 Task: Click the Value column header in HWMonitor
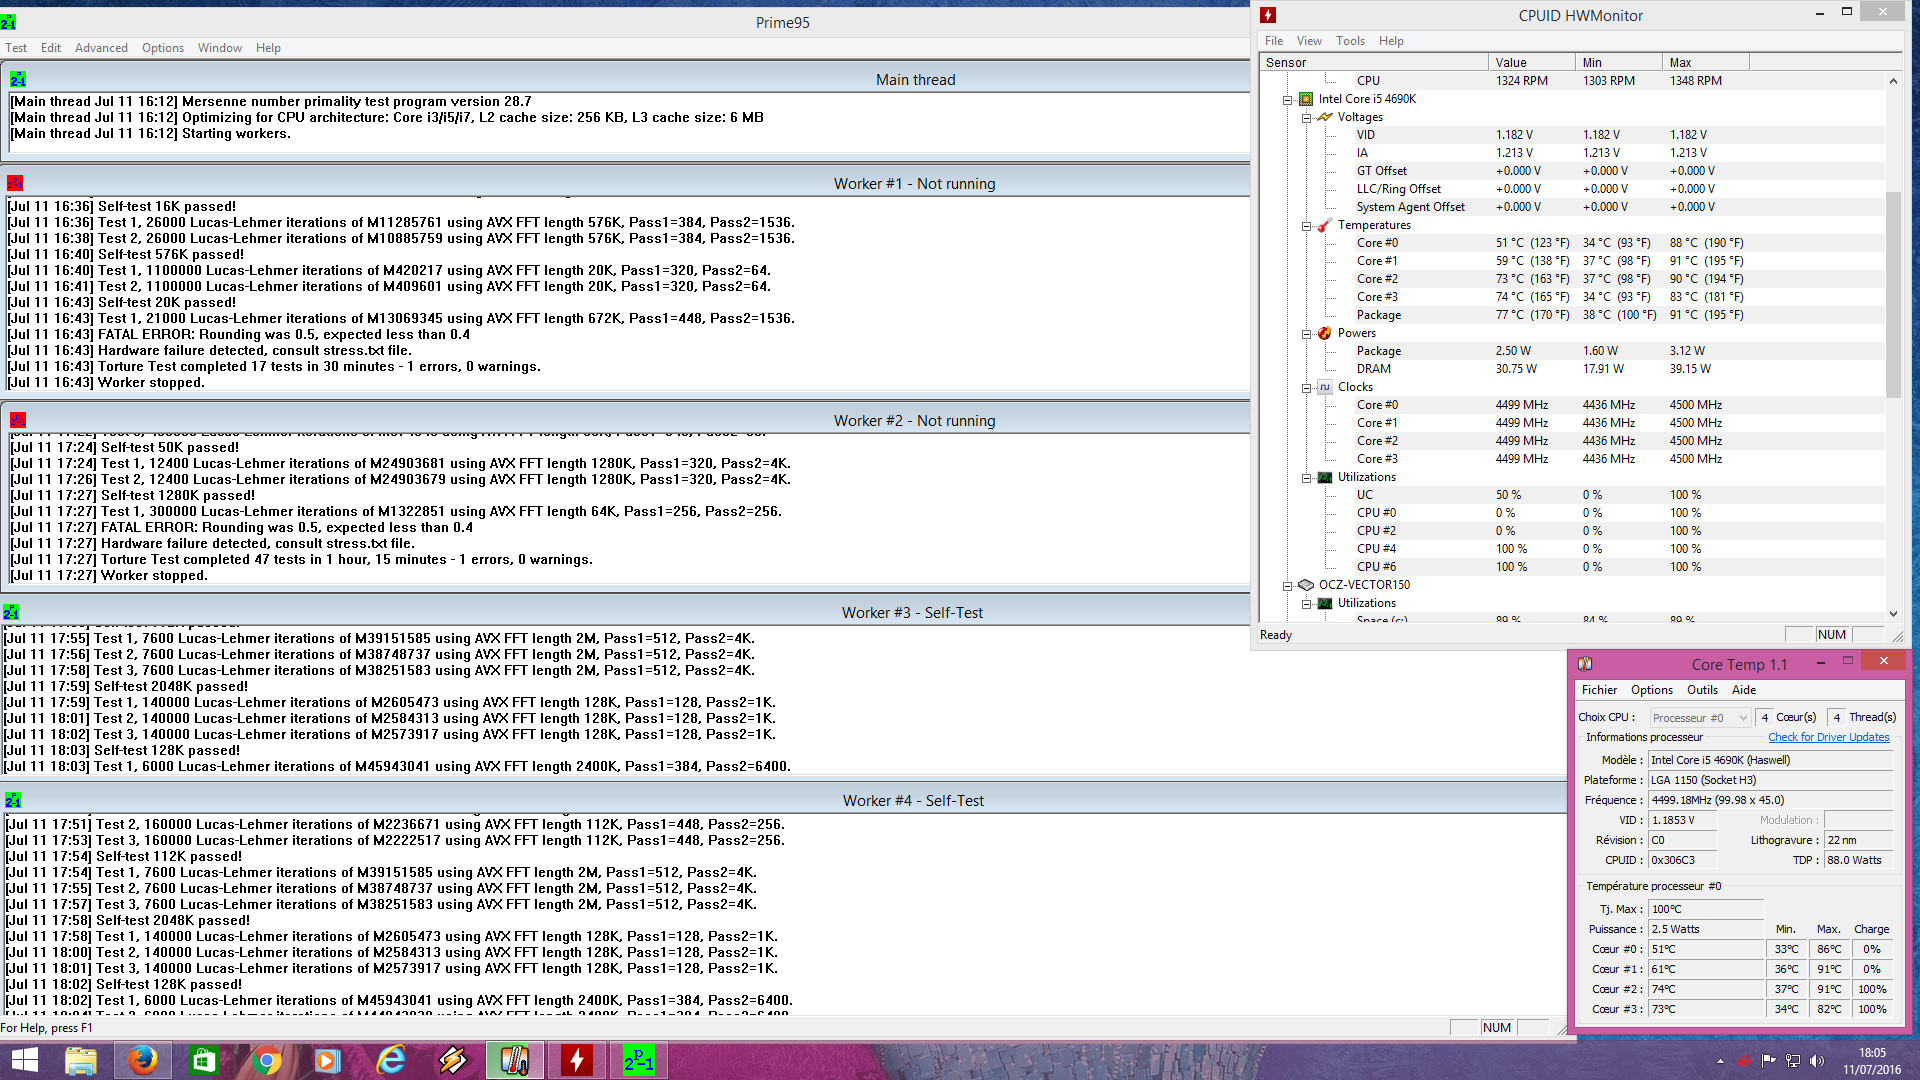[x=1531, y=62]
